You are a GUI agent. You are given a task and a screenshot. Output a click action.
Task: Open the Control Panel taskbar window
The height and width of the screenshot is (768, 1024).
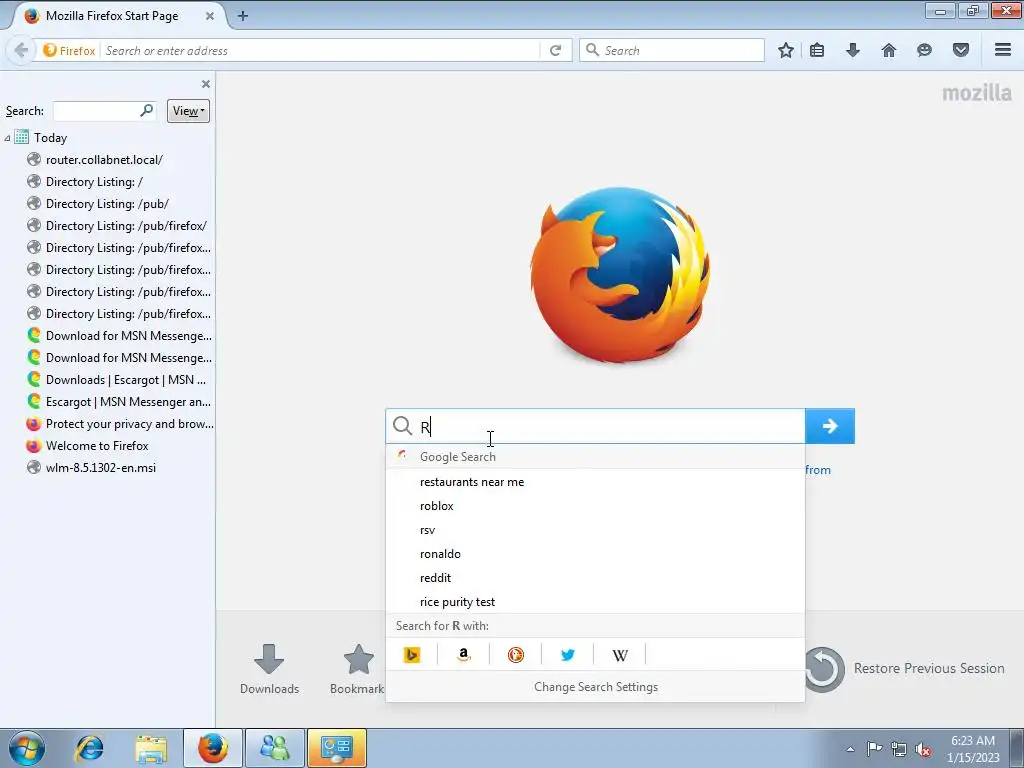point(337,748)
